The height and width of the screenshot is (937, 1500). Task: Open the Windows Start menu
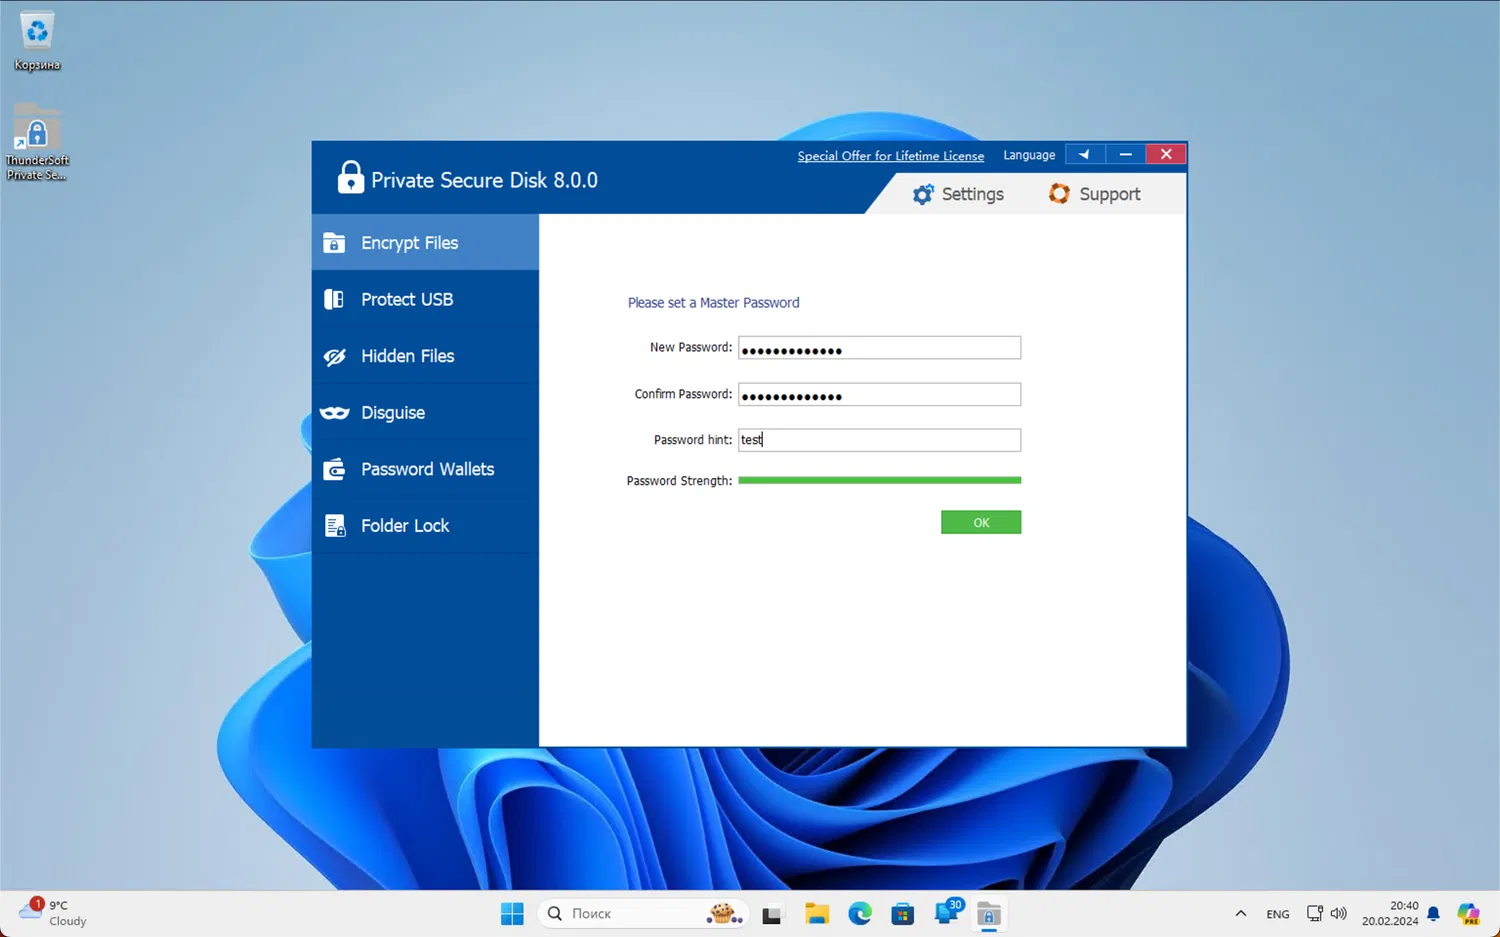click(512, 914)
